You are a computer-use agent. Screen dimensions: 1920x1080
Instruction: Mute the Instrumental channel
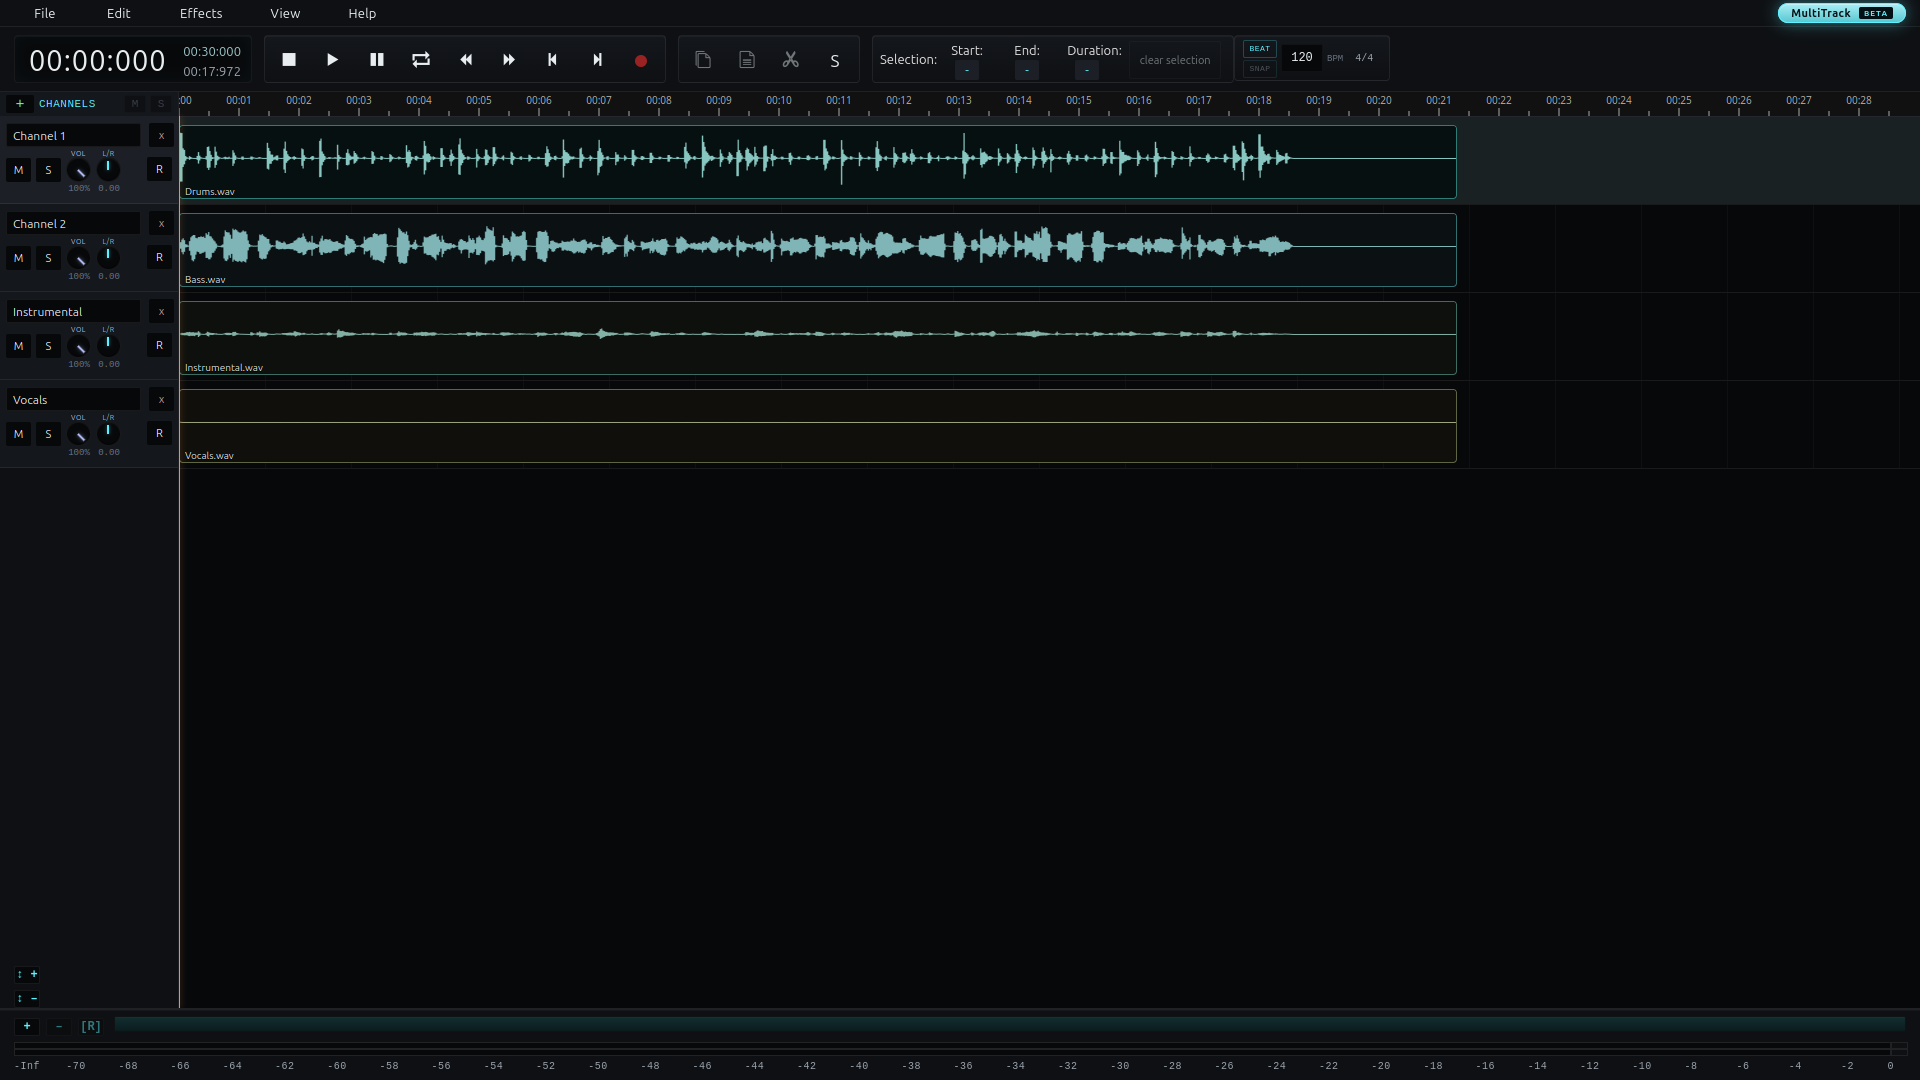coord(18,346)
